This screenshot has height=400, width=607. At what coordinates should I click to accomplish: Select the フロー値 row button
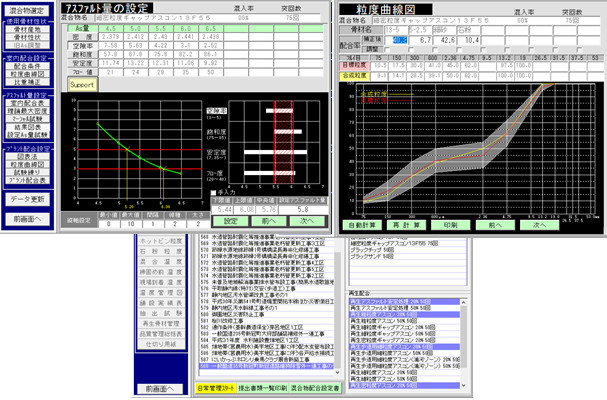82,72
